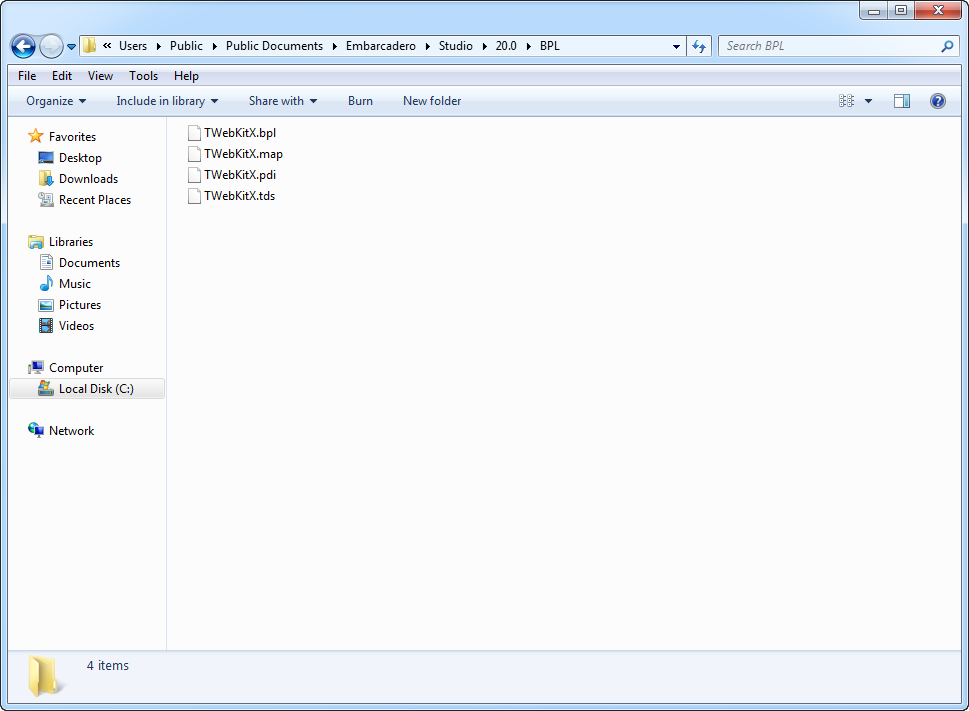The width and height of the screenshot is (969, 711).
Task: Navigate to Users in breadcrumb
Action: pyautogui.click(x=133, y=46)
